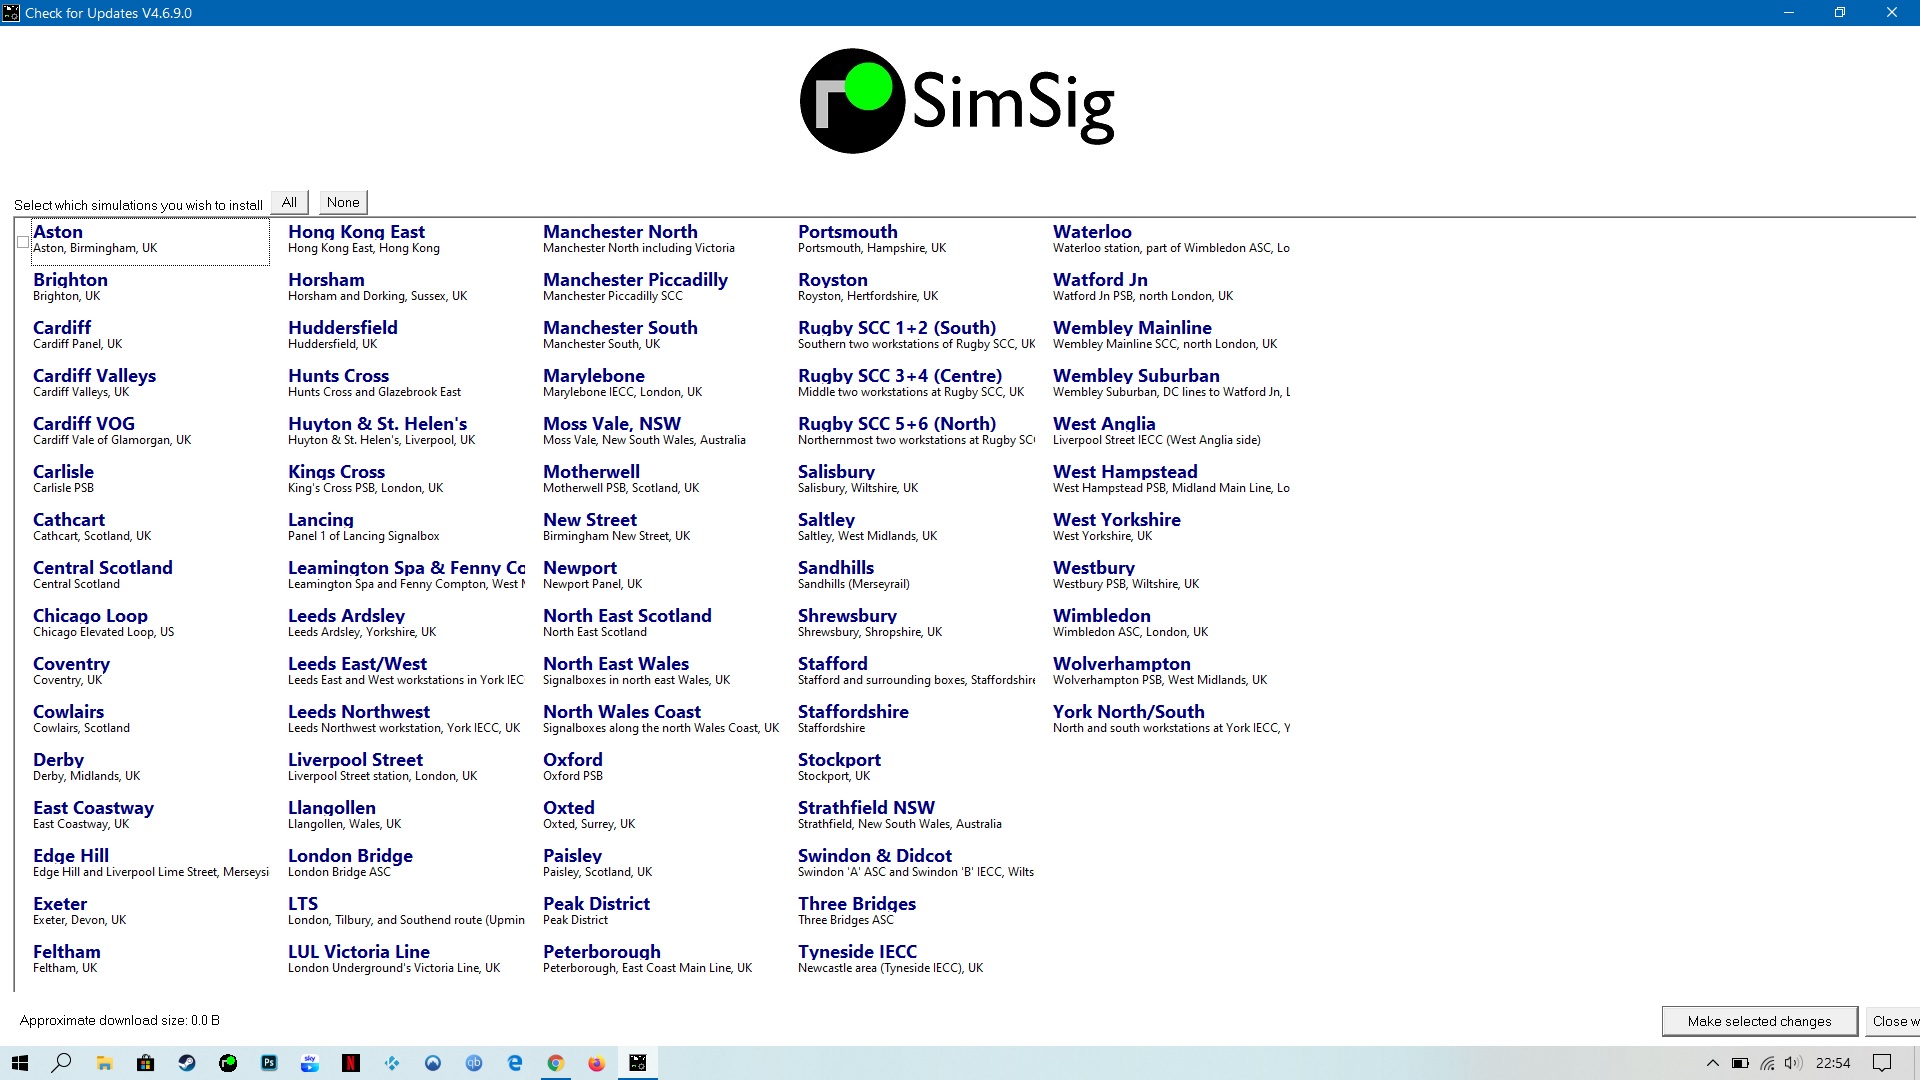Select the Three Bridges simulation
Screen dimensions: 1920x1080
click(857, 910)
